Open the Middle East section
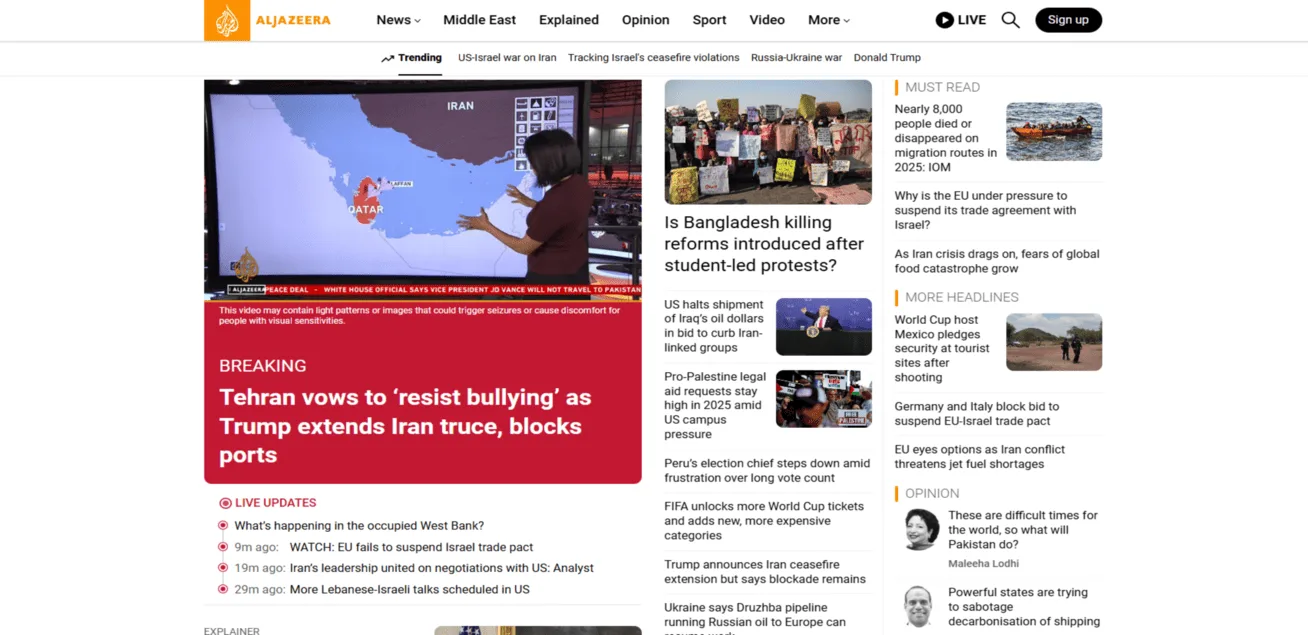1308x635 pixels. tap(479, 20)
